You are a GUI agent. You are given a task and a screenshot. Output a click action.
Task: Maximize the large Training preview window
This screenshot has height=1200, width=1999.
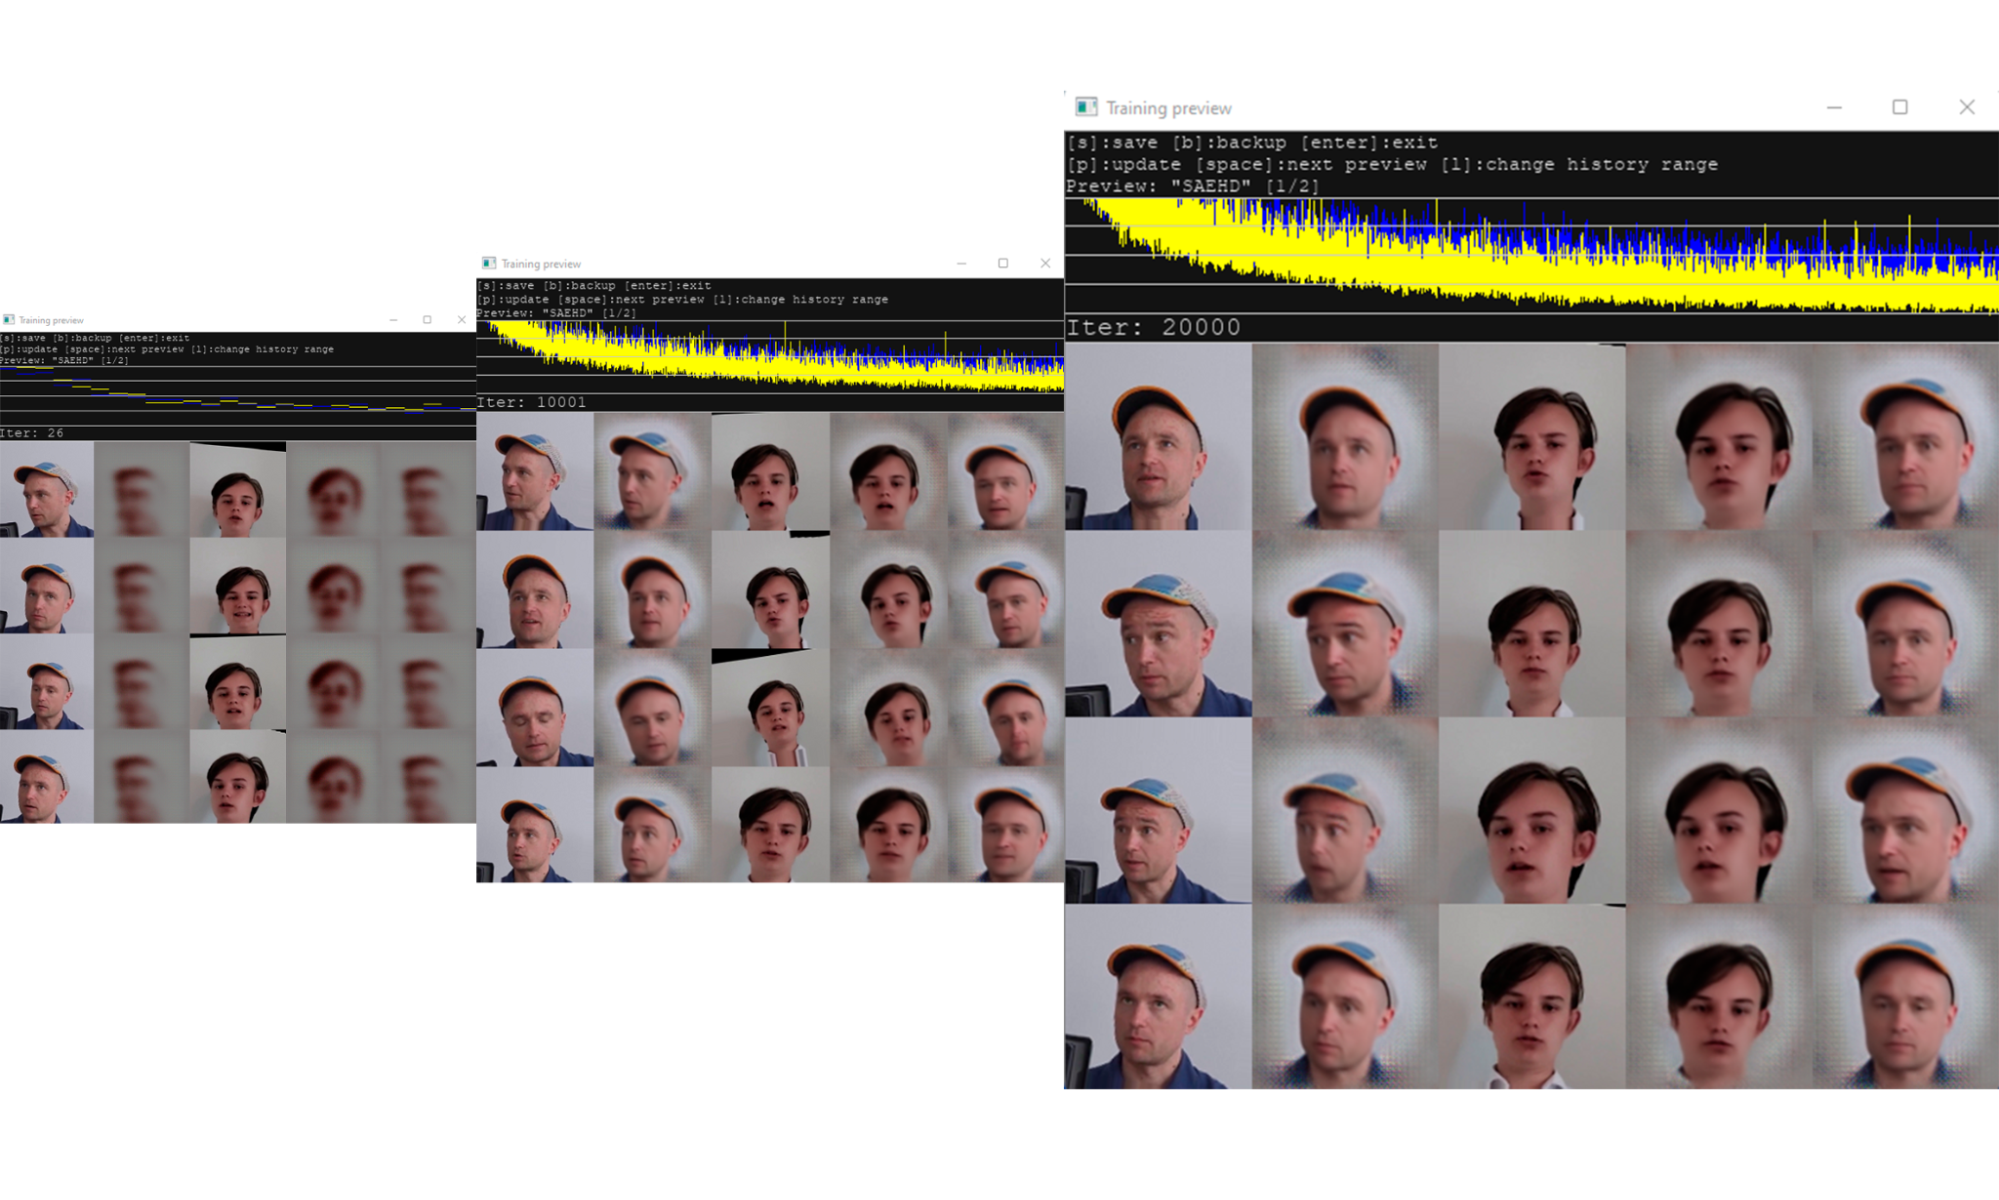pos(1900,107)
